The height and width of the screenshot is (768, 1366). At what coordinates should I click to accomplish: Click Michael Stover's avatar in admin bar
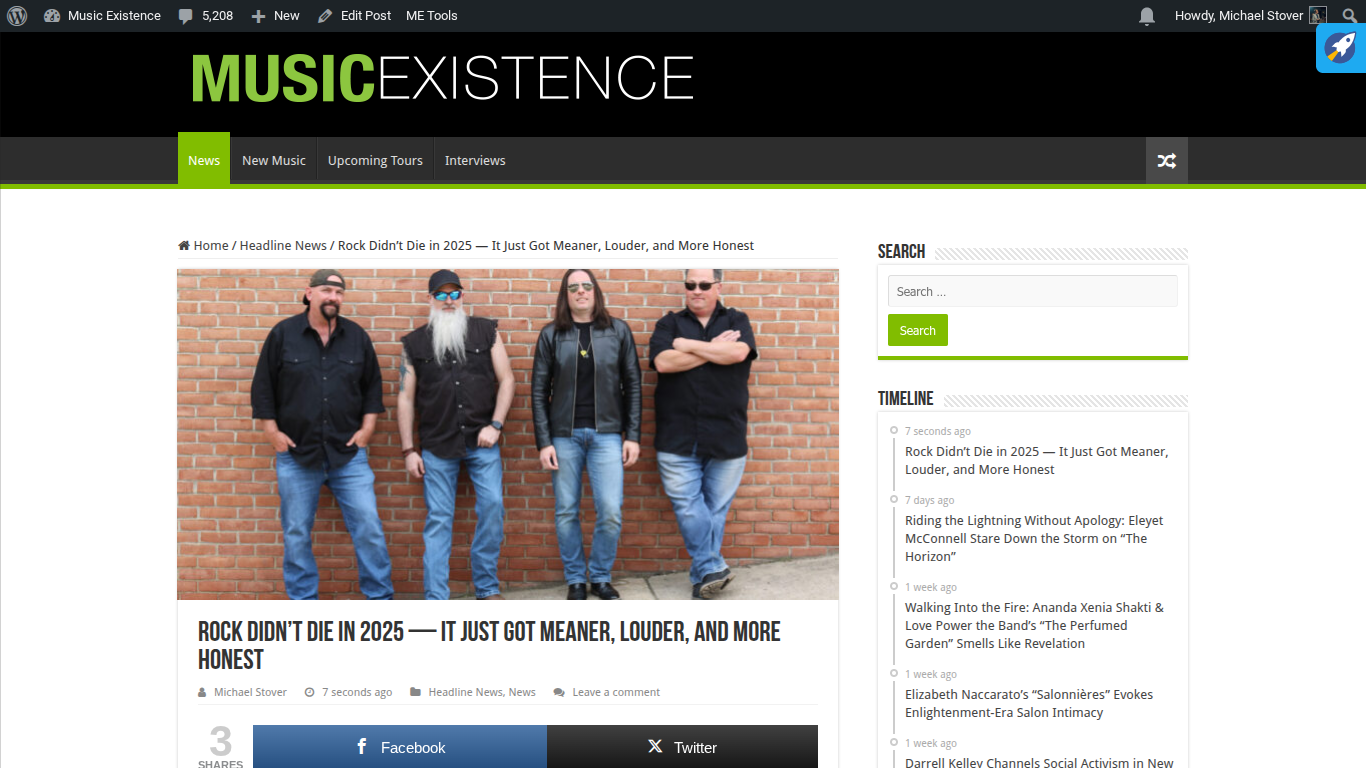tap(1318, 15)
